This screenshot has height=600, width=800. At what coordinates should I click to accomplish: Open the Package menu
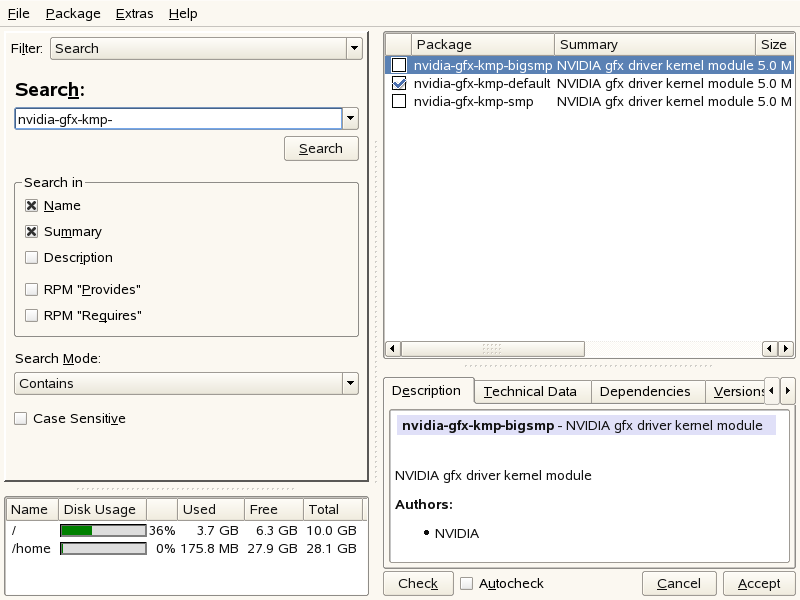point(73,14)
